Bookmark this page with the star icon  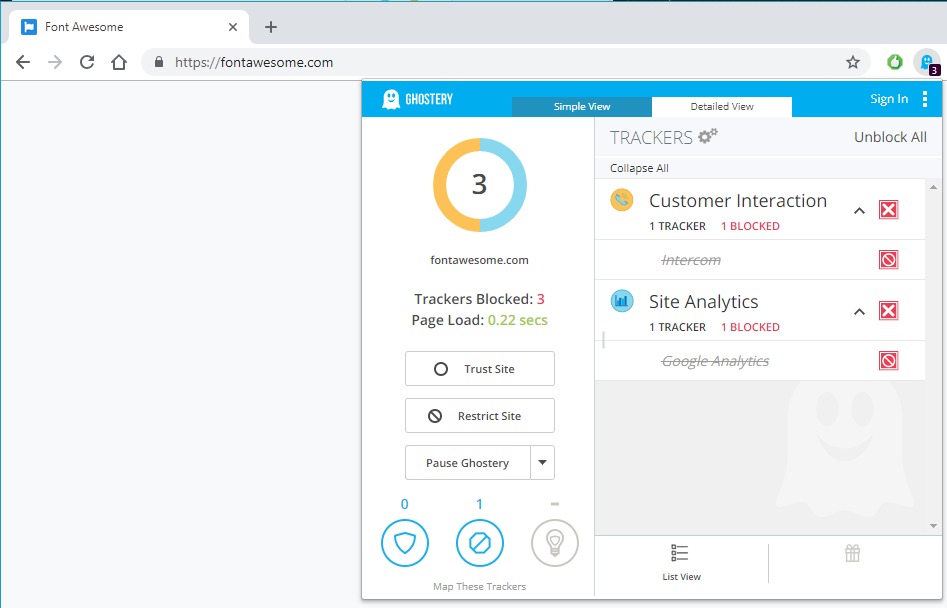click(853, 62)
